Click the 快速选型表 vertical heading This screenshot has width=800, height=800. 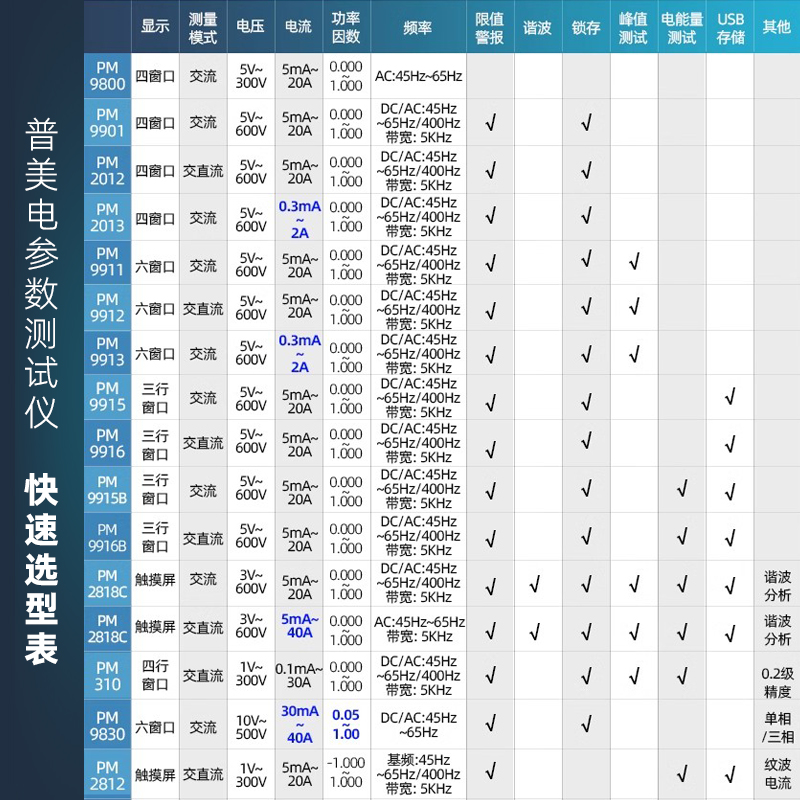[41, 569]
